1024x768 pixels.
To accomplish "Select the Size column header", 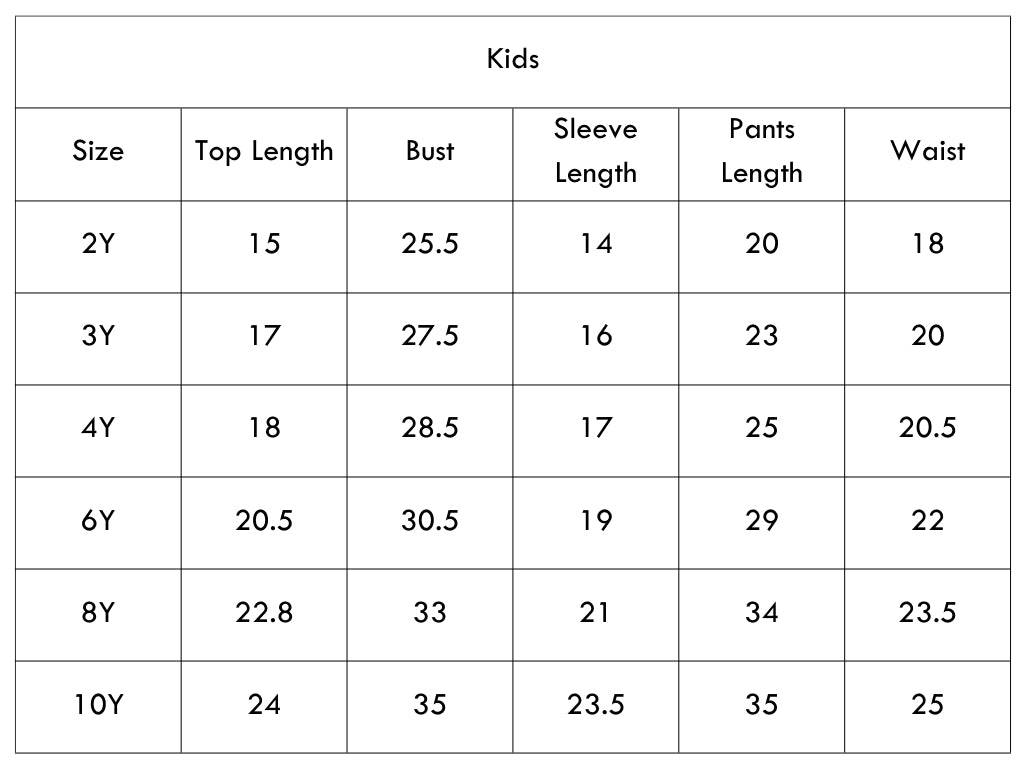I will (x=98, y=151).
